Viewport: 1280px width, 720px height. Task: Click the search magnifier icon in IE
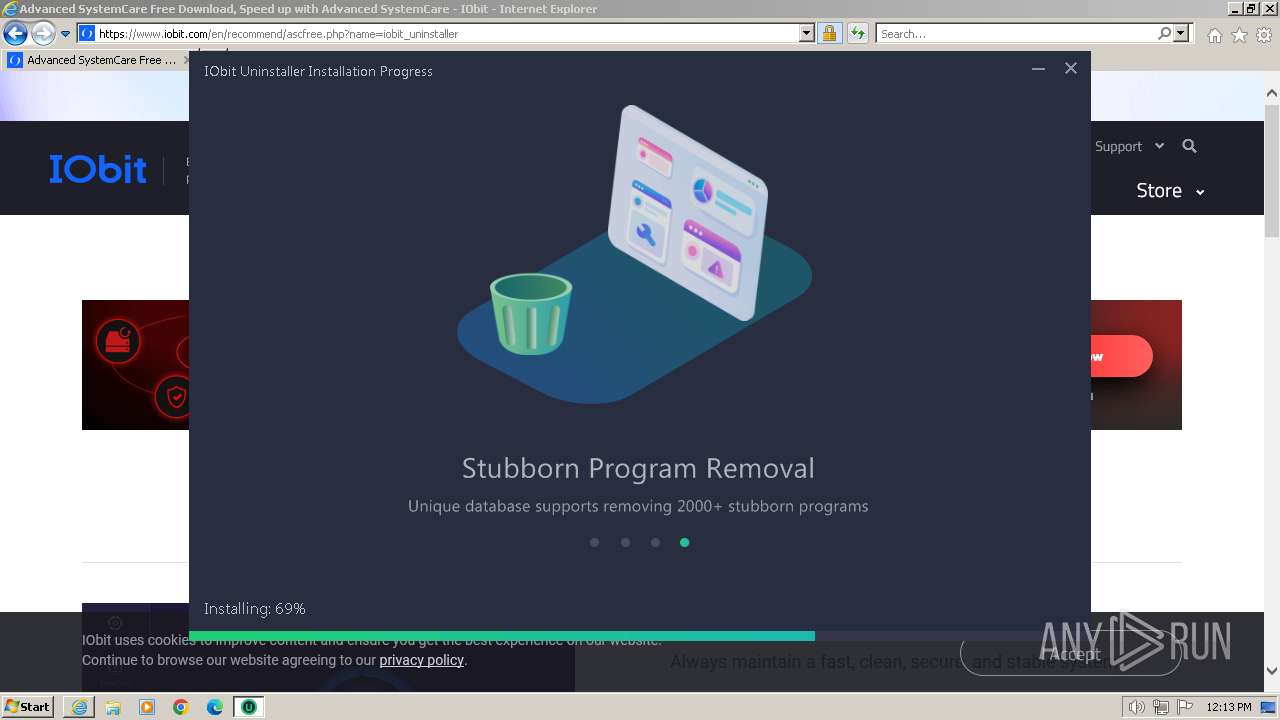coord(1165,34)
